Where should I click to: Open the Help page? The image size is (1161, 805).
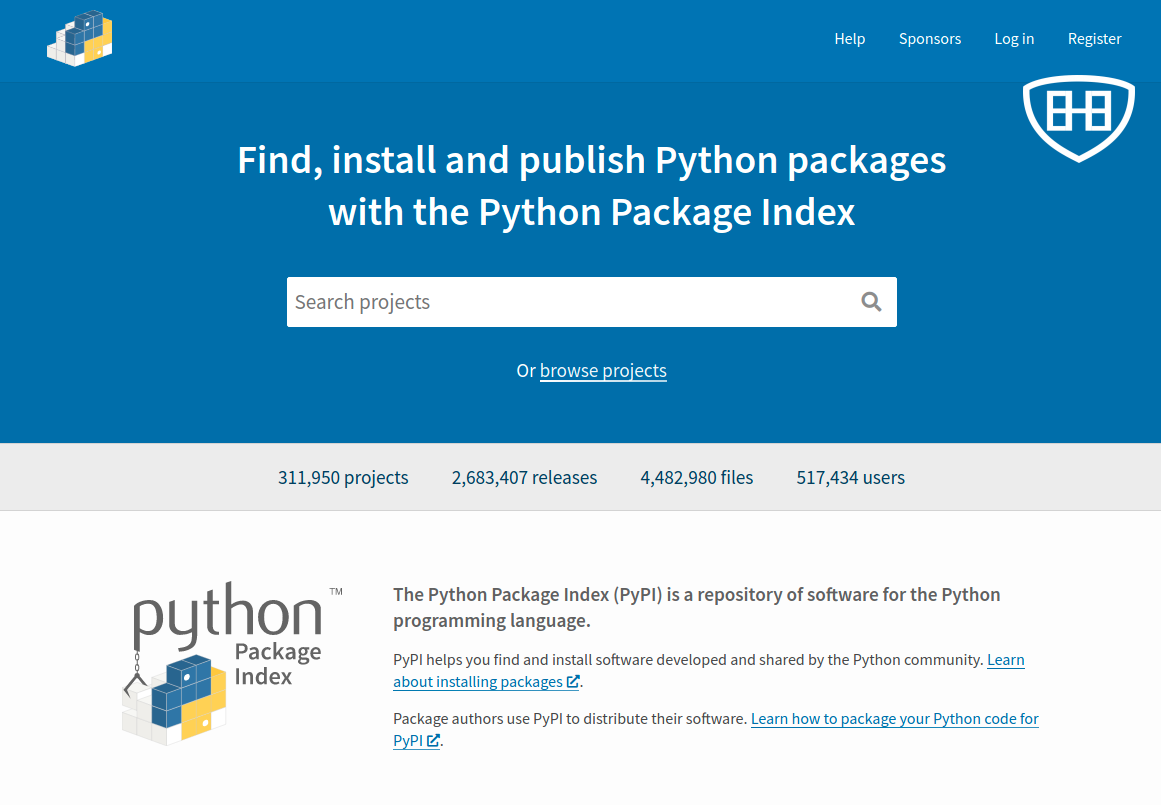849,39
